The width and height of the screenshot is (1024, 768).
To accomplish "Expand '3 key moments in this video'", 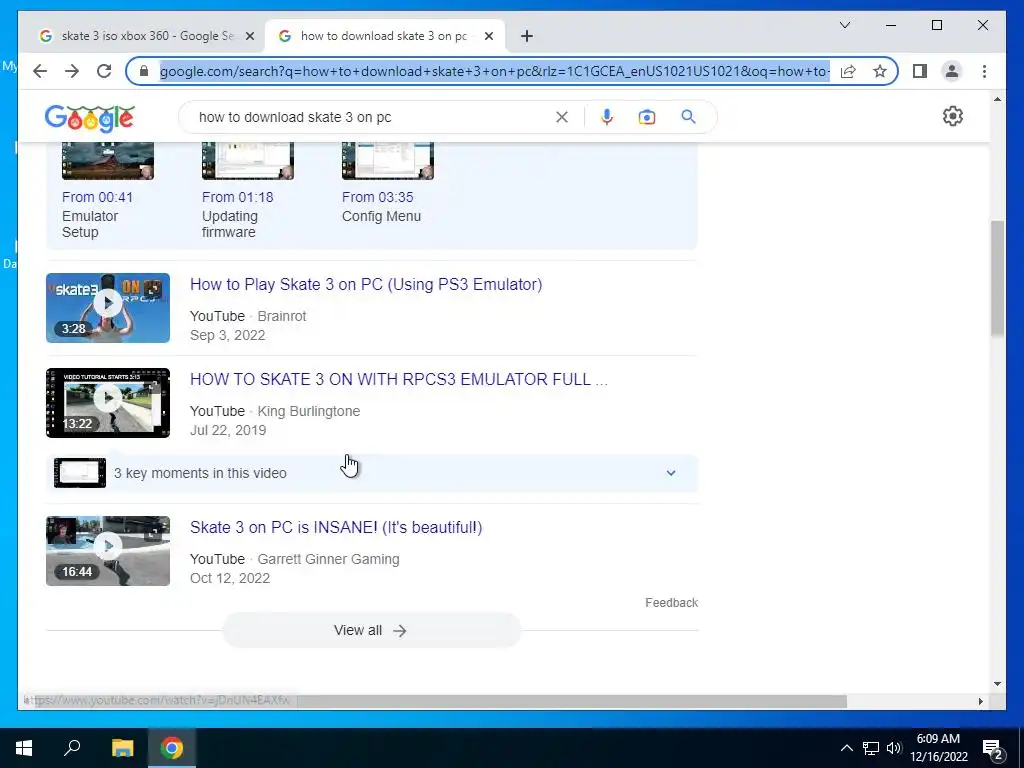I will 372,473.
